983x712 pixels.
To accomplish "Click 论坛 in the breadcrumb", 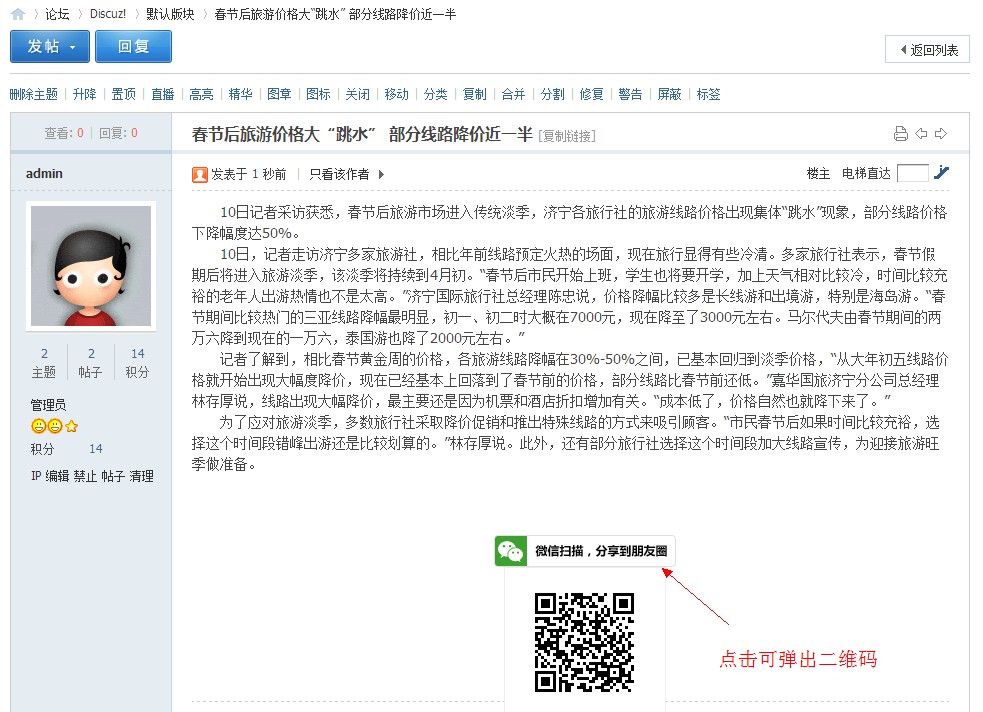I will point(57,14).
